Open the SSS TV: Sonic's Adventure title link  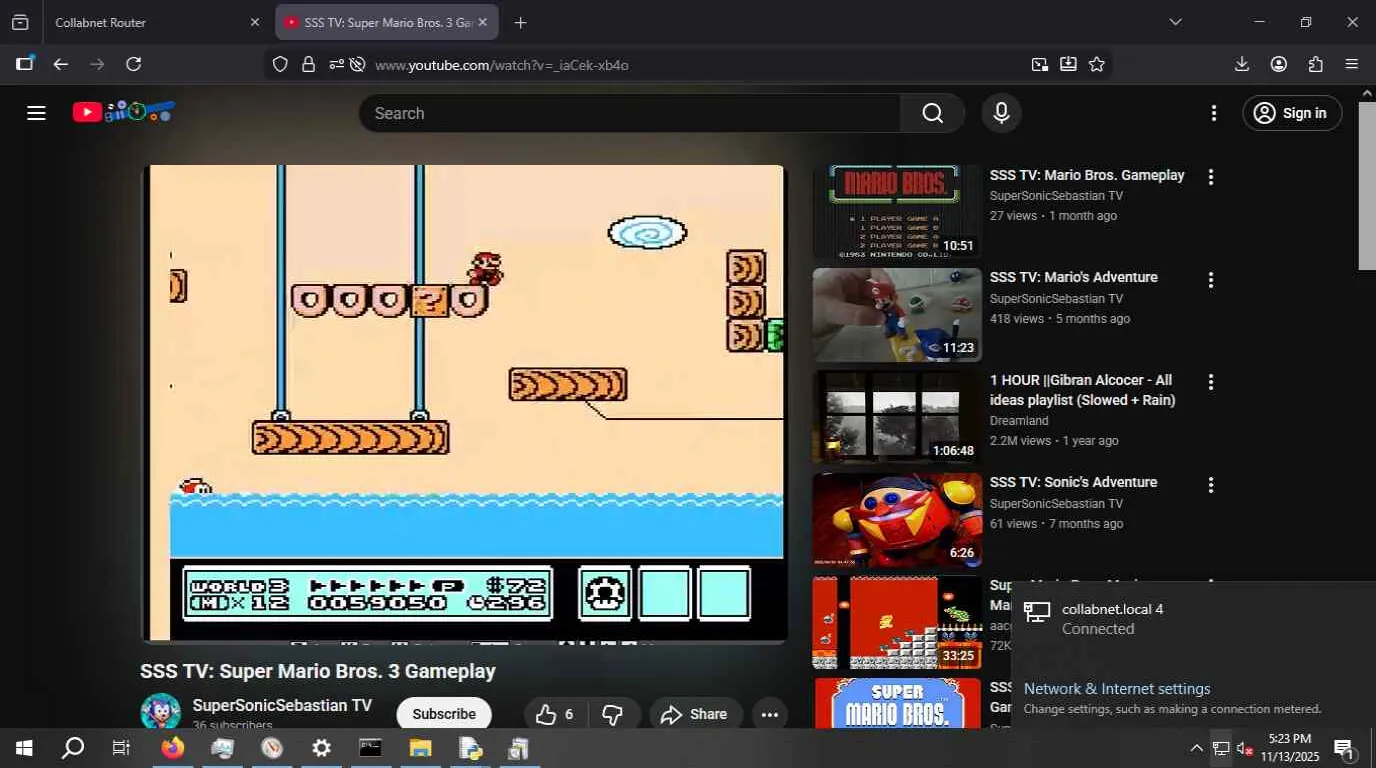tap(1074, 482)
